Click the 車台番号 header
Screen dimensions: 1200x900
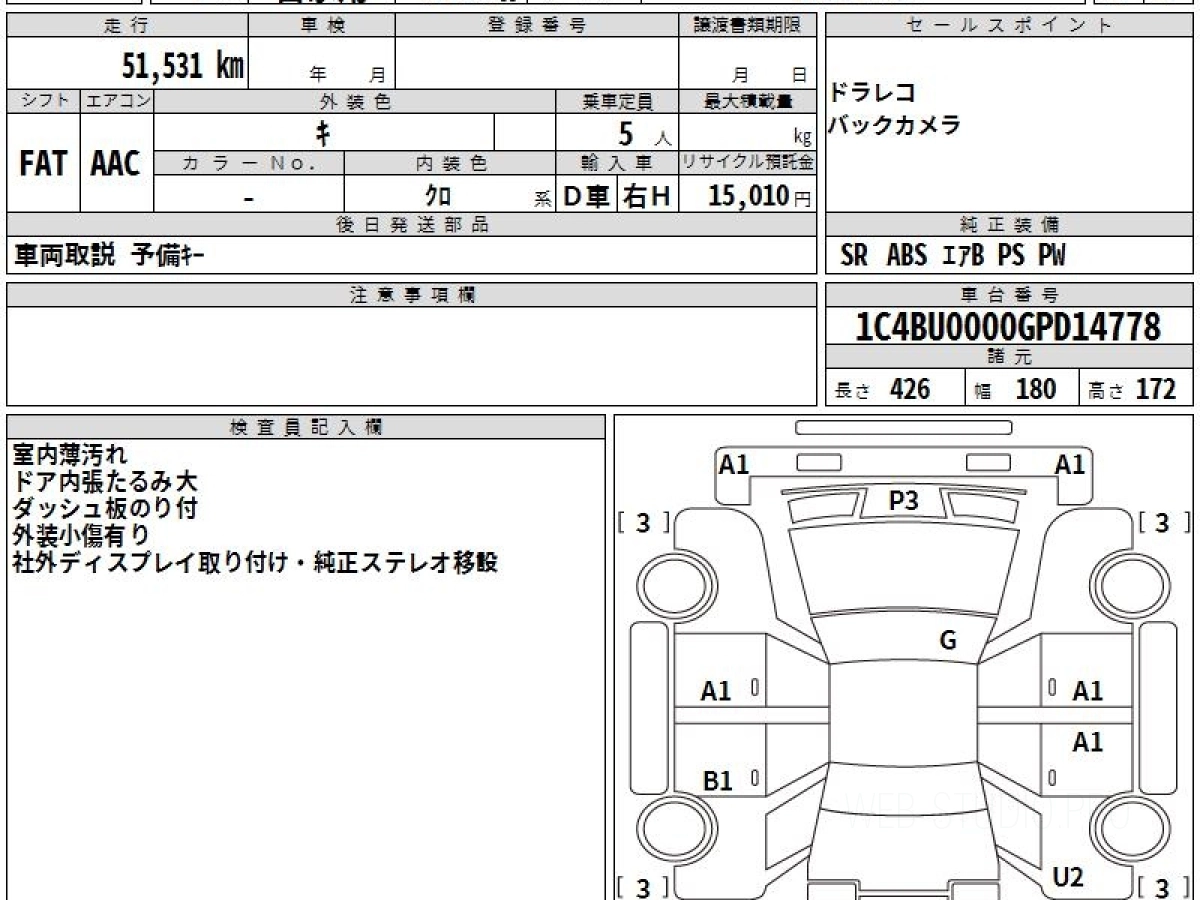(x=1009, y=295)
